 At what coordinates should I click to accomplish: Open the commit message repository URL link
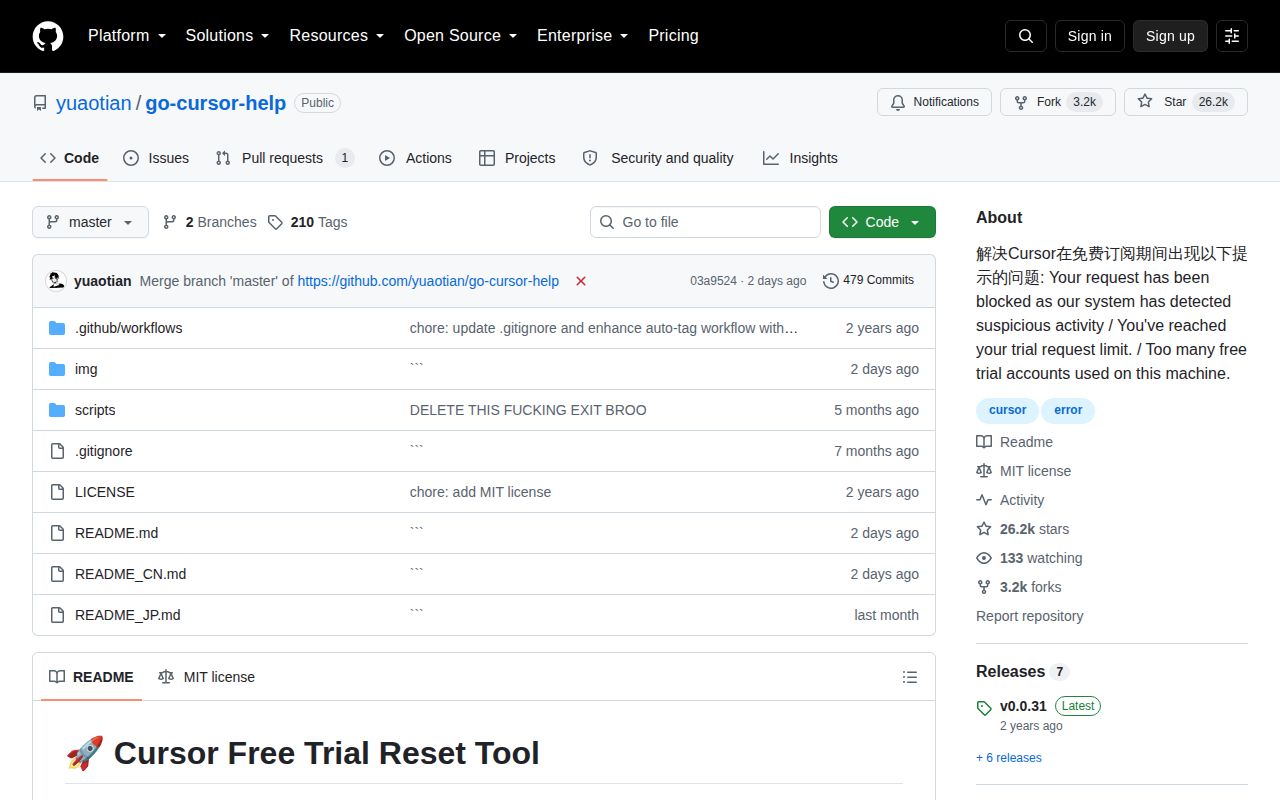coord(428,281)
